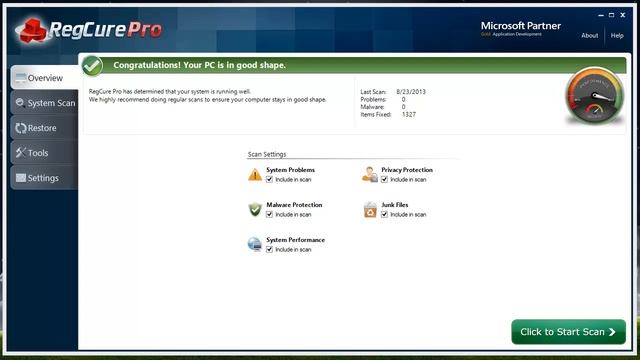Click the Settings icon in sidebar
The height and width of the screenshot is (360, 640).
(x=20, y=178)
